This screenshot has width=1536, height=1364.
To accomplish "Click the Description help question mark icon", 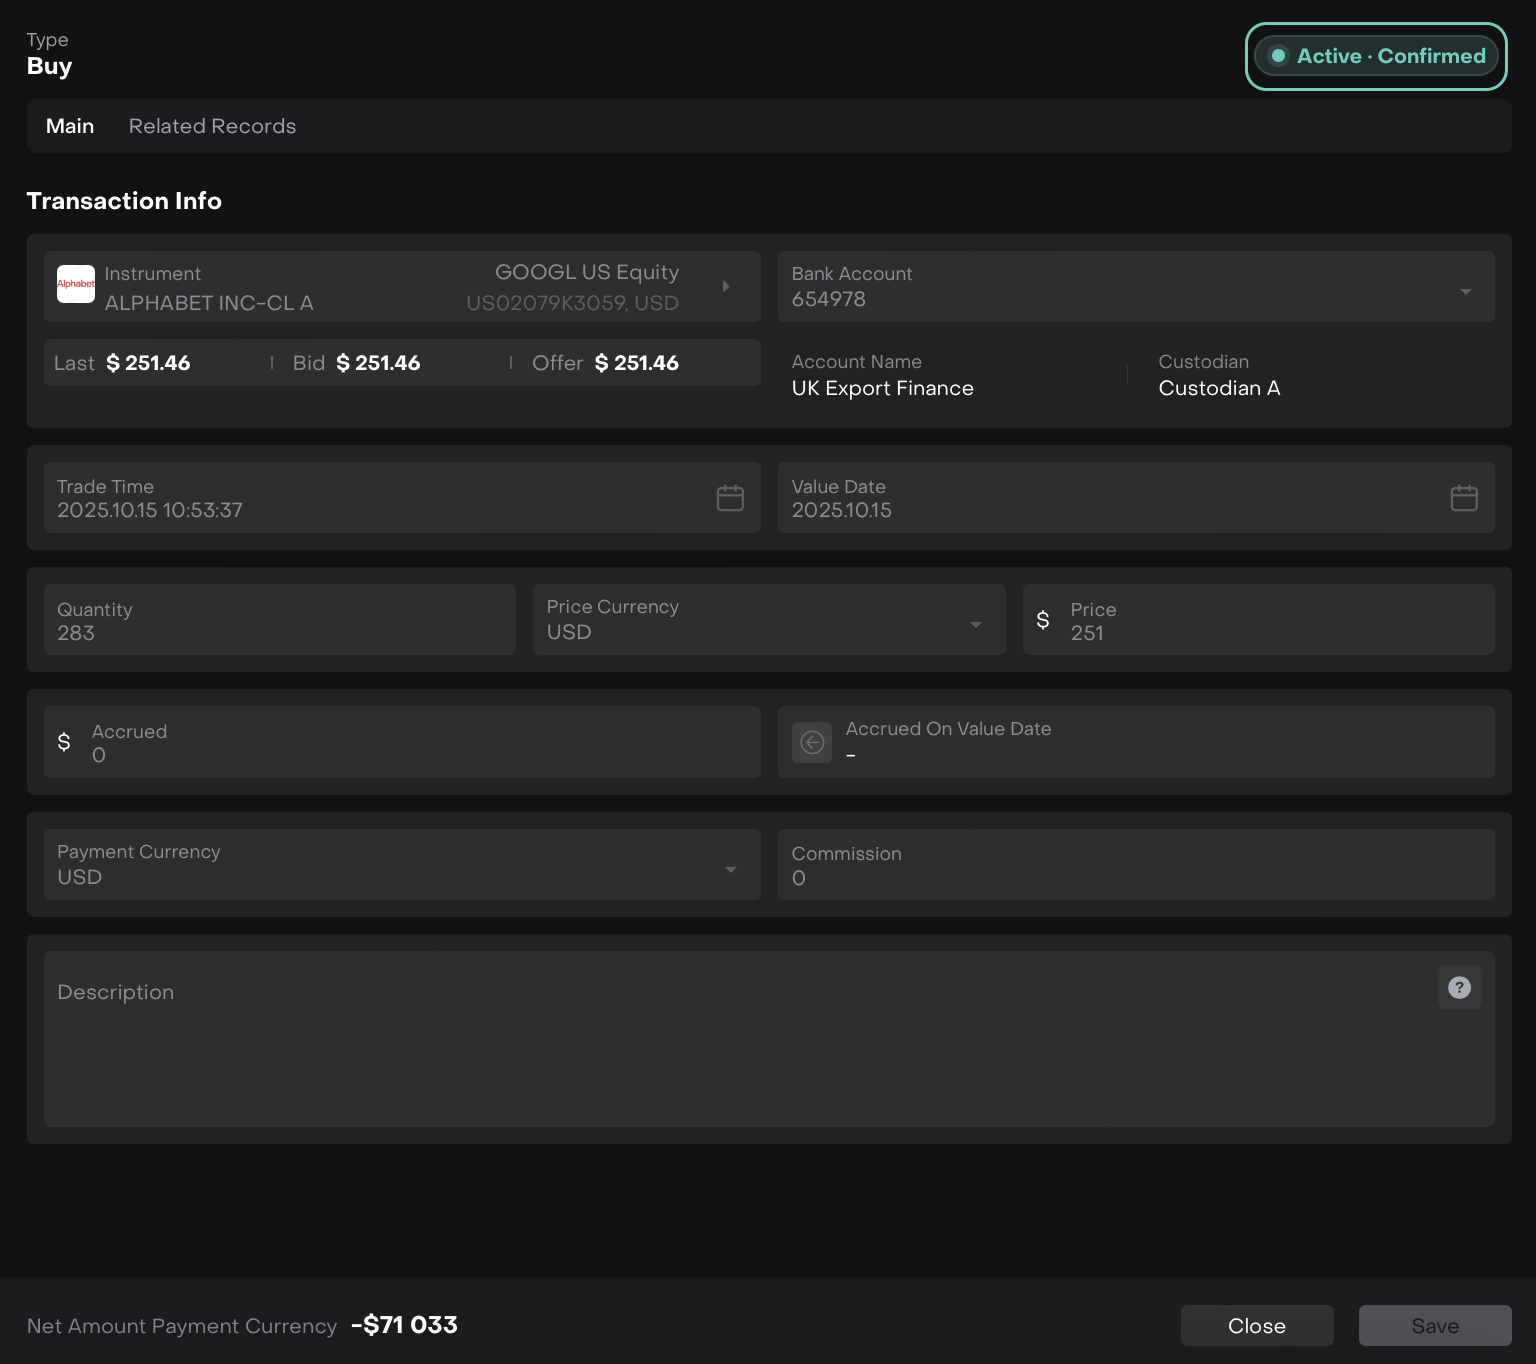I will [1459, 988].
